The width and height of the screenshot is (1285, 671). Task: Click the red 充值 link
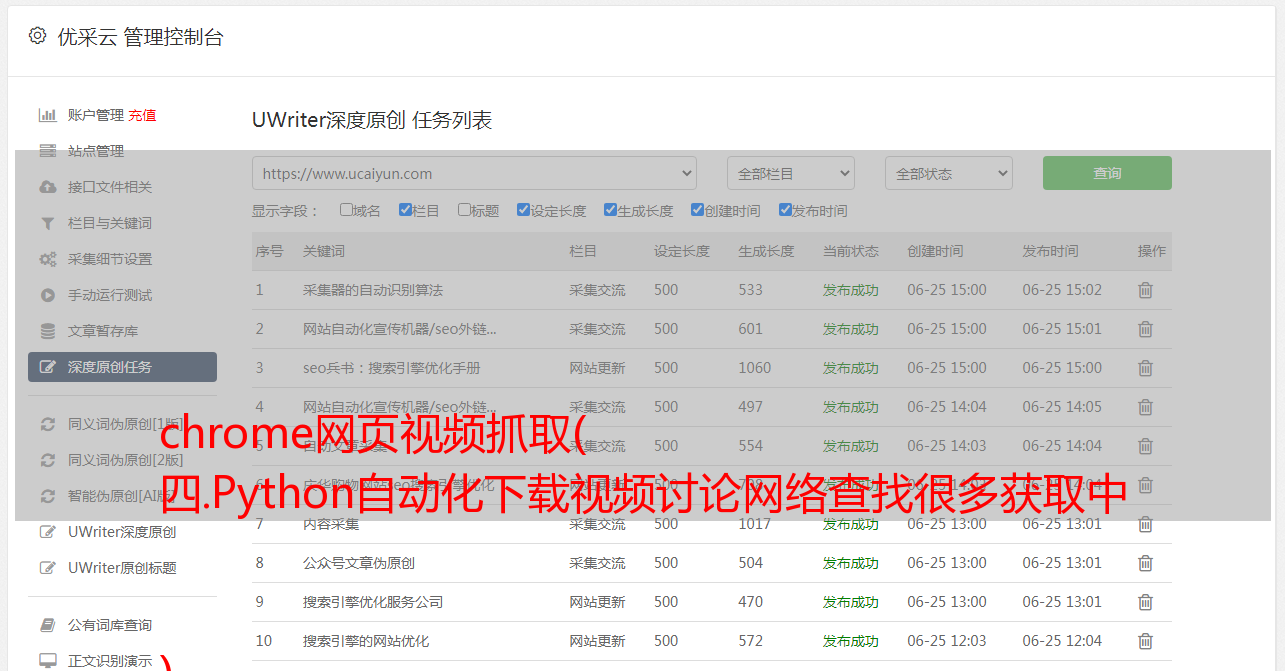[x=142, y=115]
